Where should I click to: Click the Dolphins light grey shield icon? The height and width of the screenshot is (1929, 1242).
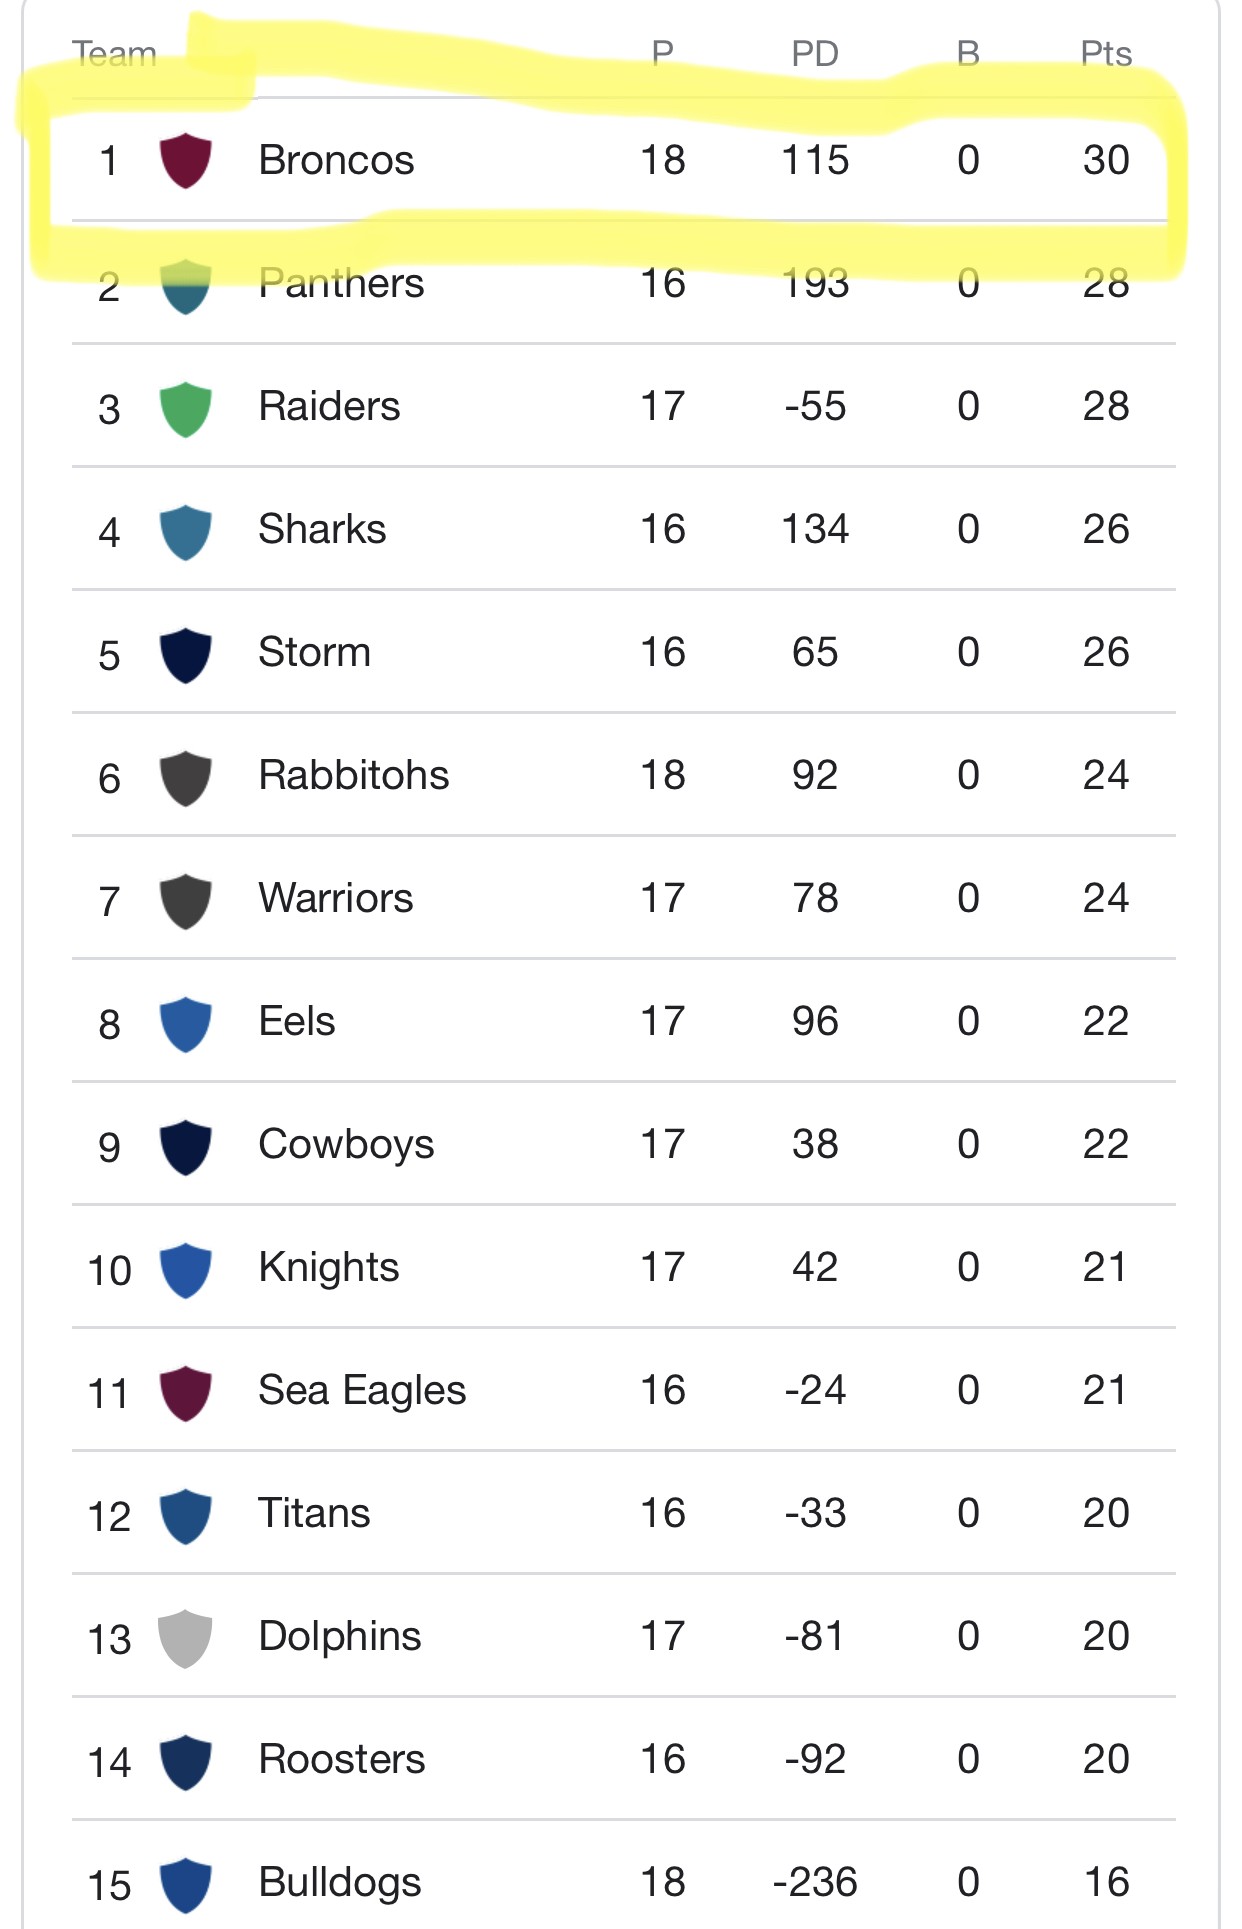tap(186, 1639)
